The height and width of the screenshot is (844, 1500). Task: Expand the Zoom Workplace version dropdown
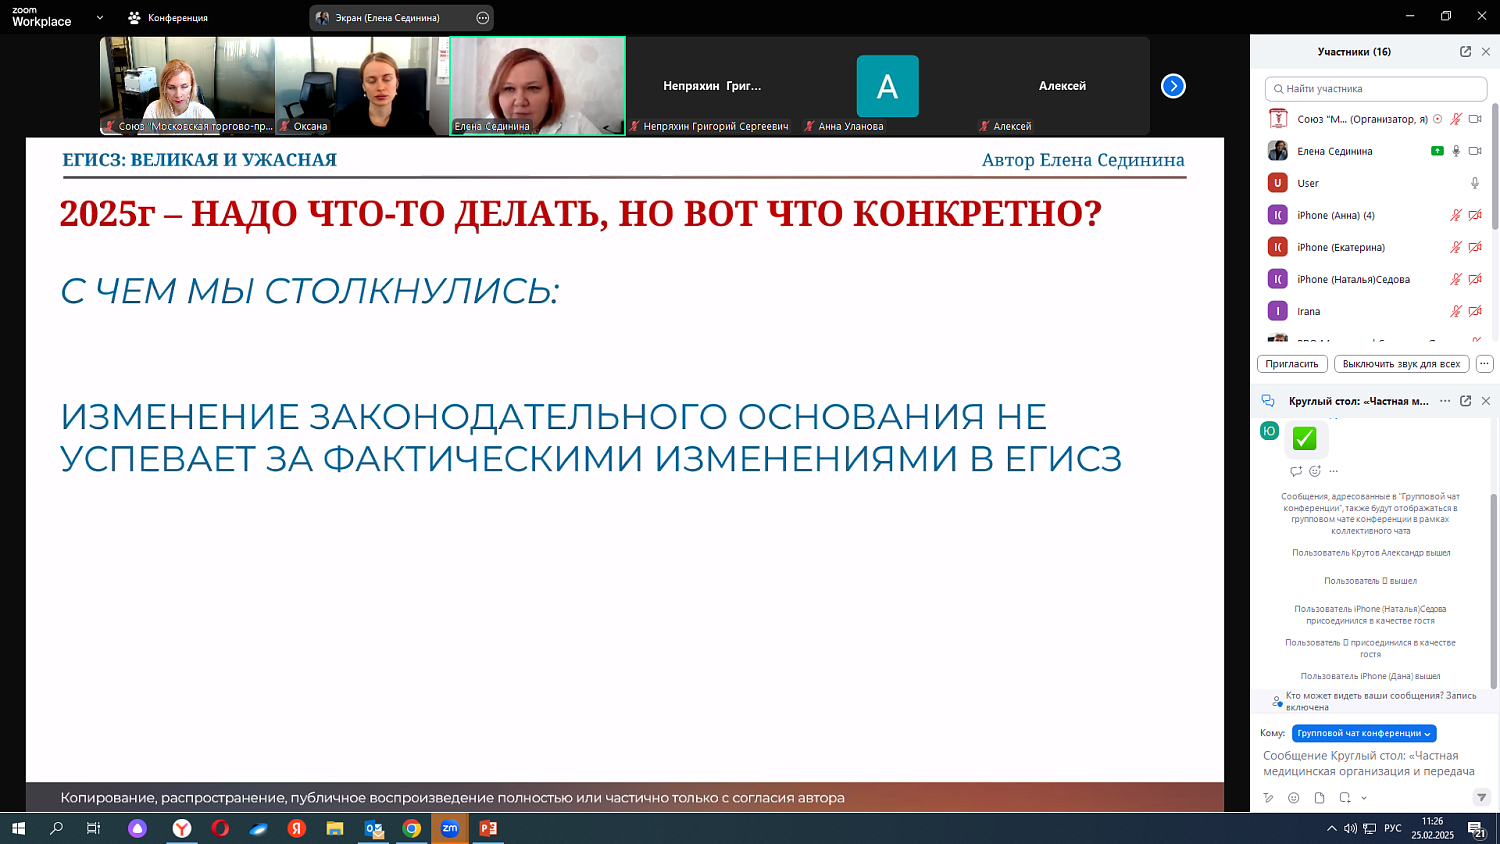pyautogui.click(x=97, y=17)
